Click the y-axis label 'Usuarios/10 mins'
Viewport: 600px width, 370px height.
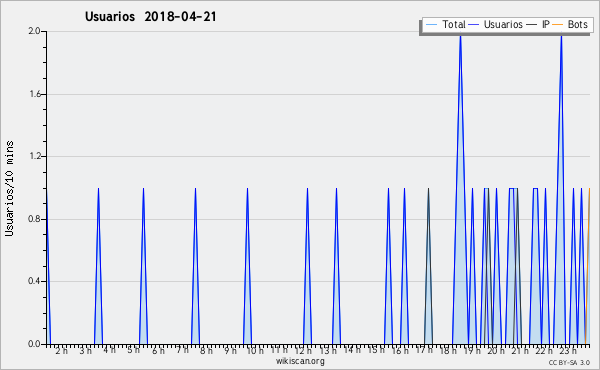9,188
